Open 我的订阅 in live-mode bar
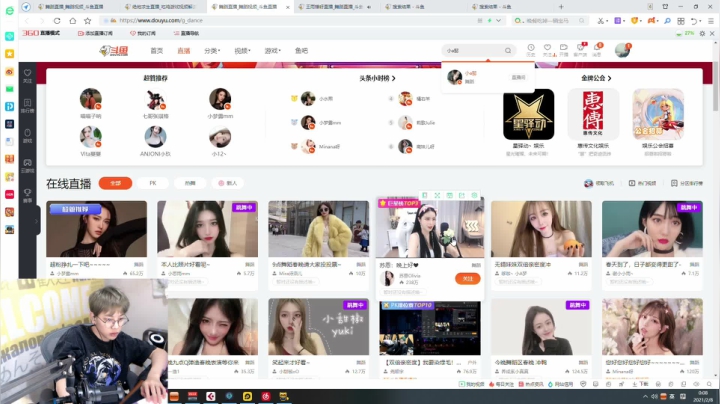Image resolution: width=720 pixels, height=404 pixels. click(143, 34)
